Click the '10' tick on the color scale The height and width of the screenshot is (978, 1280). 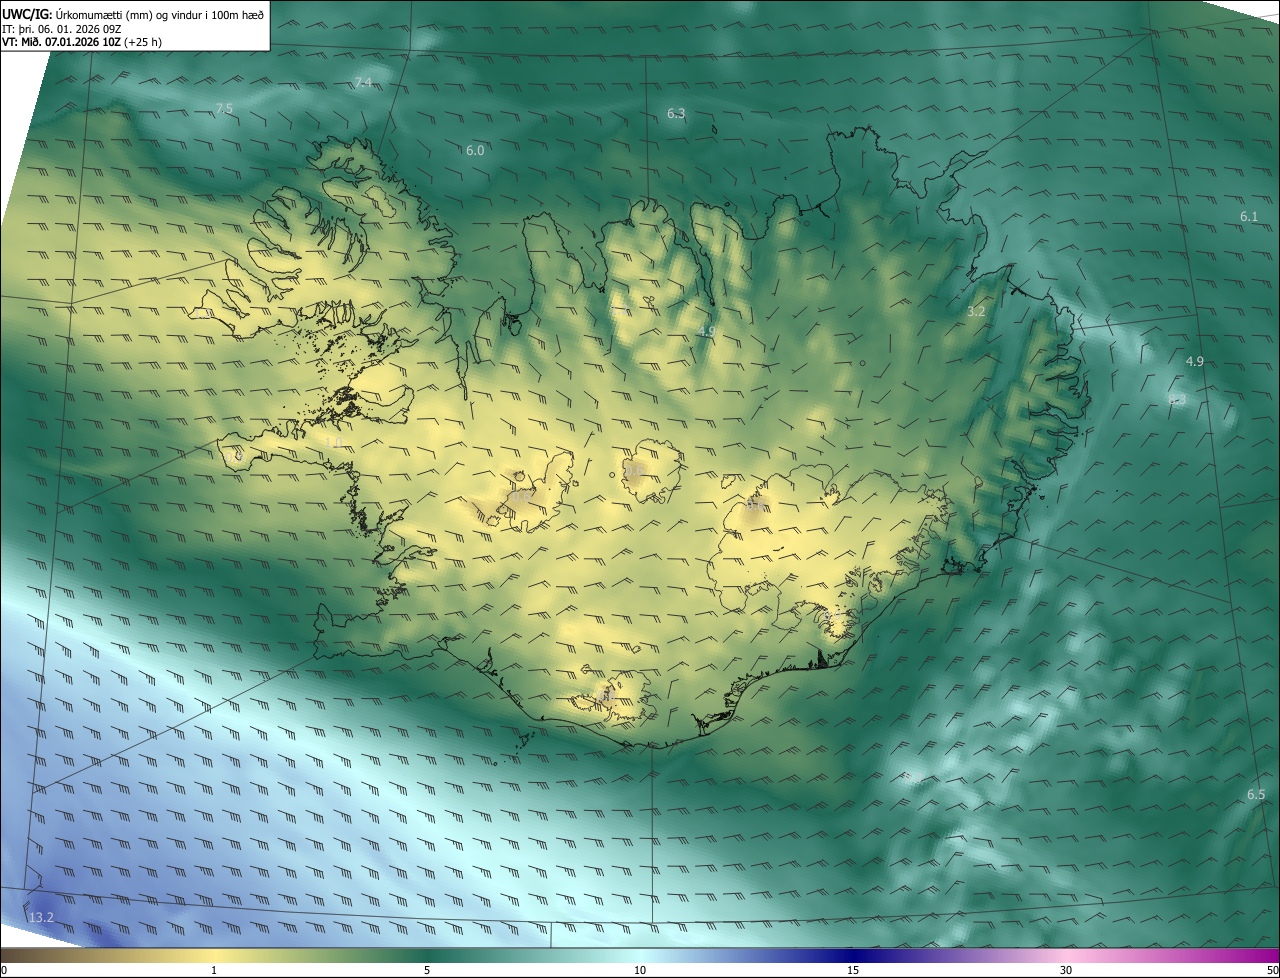[x=640, y=970]
